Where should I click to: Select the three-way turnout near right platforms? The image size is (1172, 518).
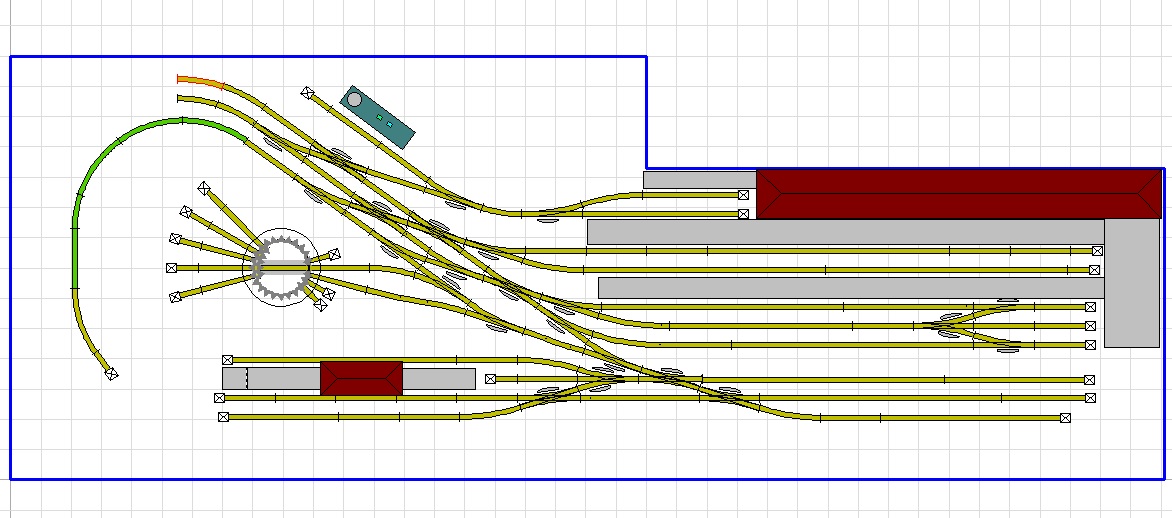[x=950, y=324]
